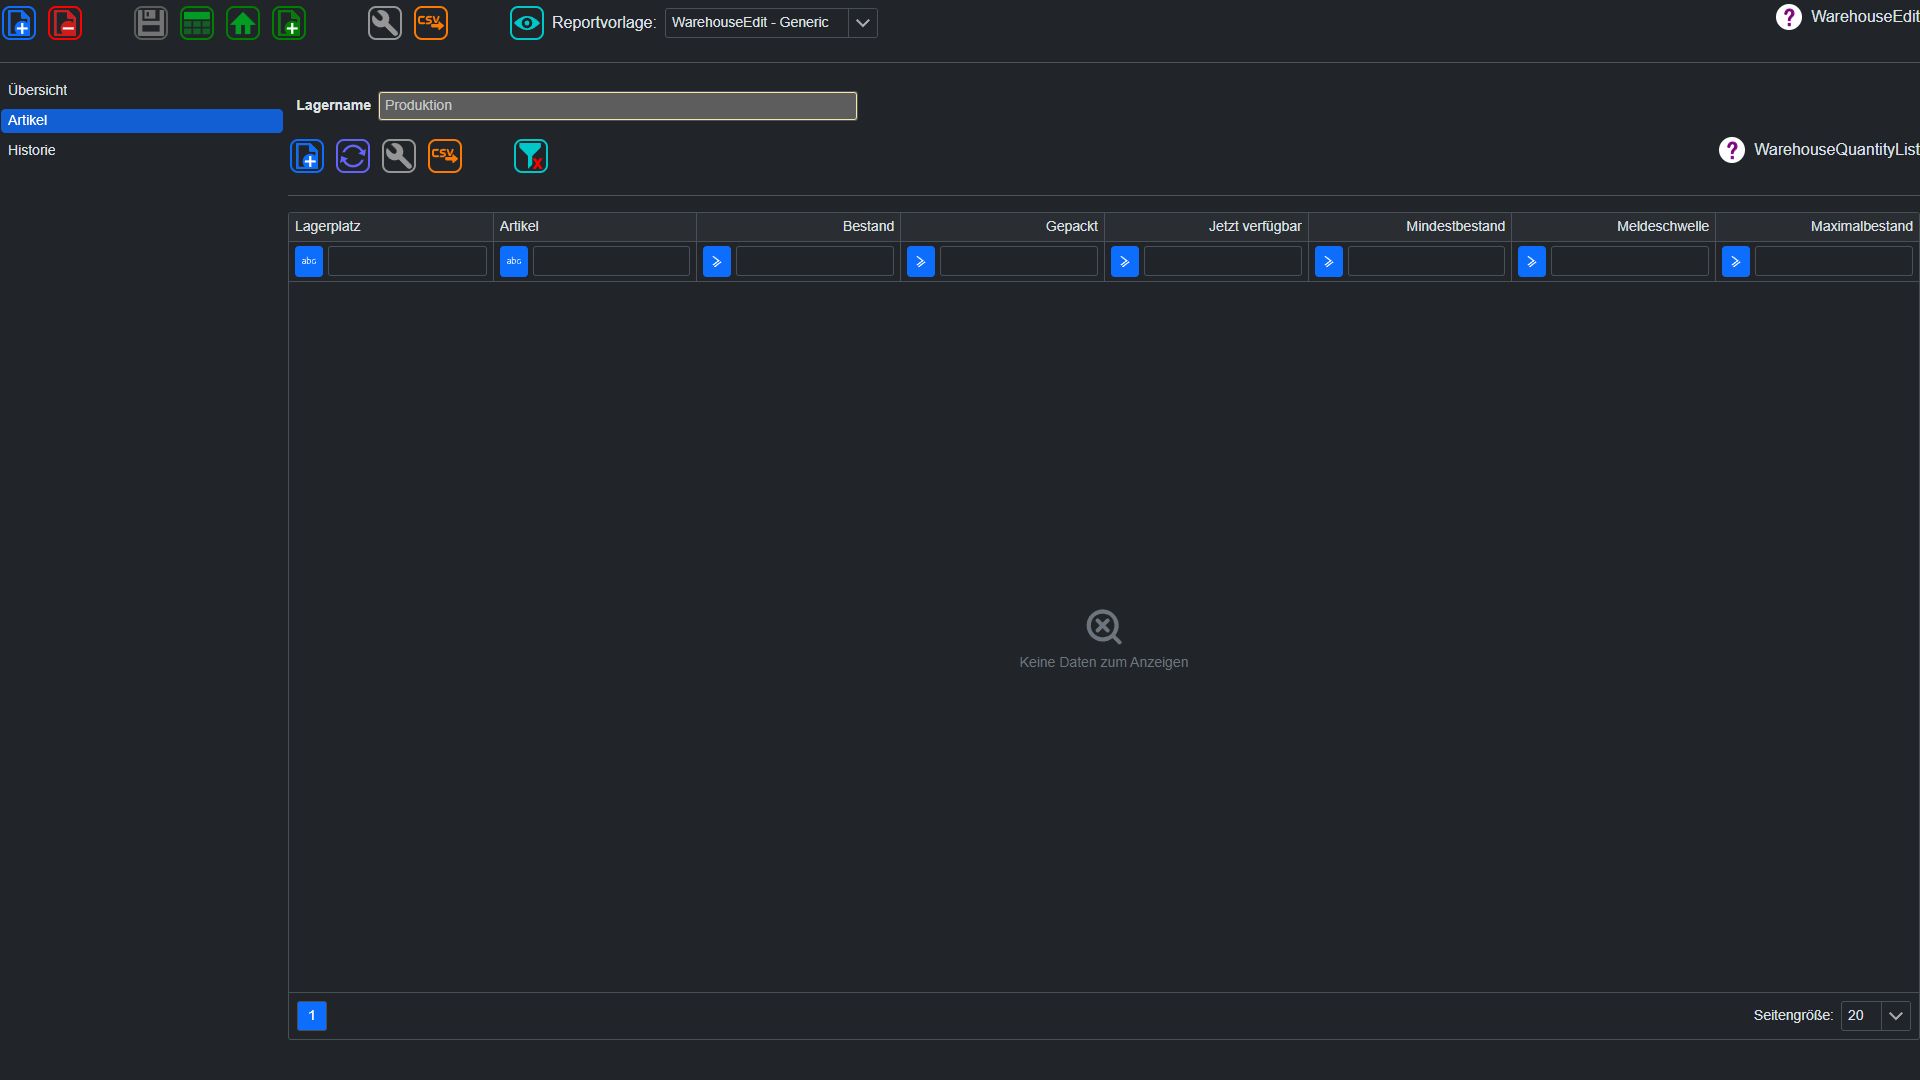
Task: Switch to the Übersicht section
Action: point(142,90)
